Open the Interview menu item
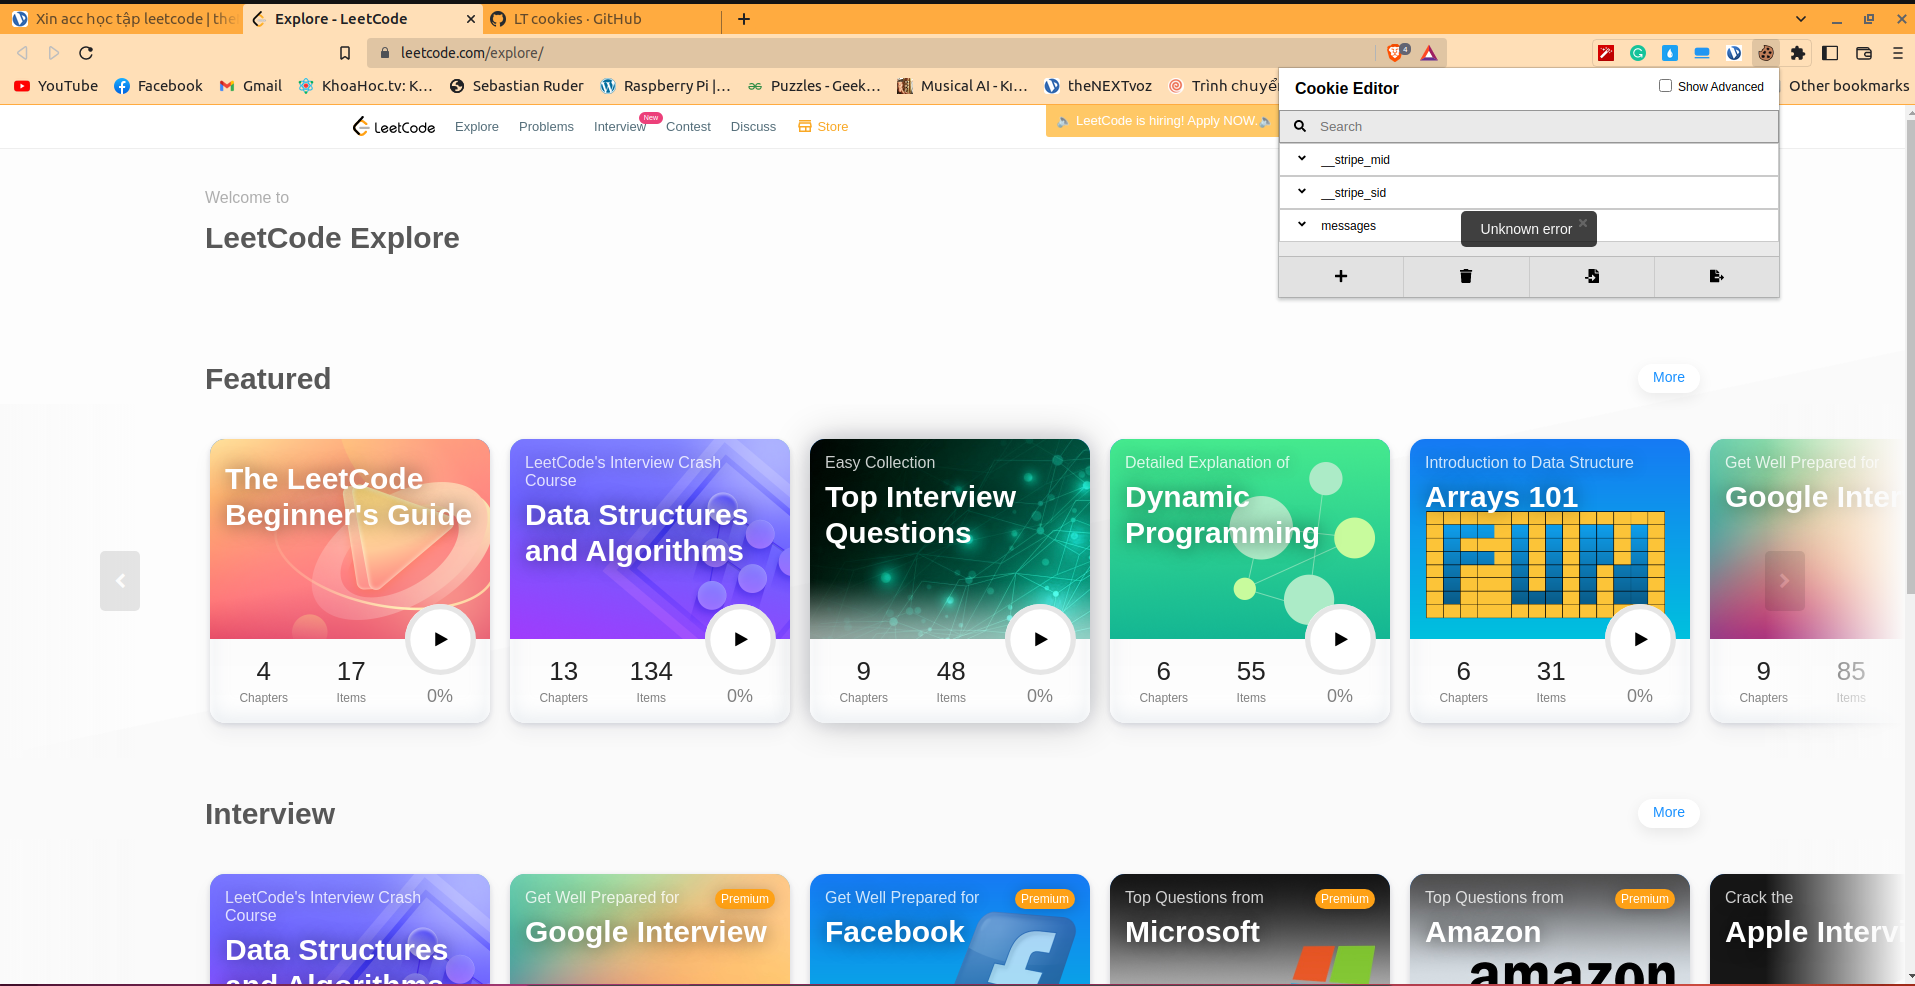1915x986 pixels. click(620, 127)
